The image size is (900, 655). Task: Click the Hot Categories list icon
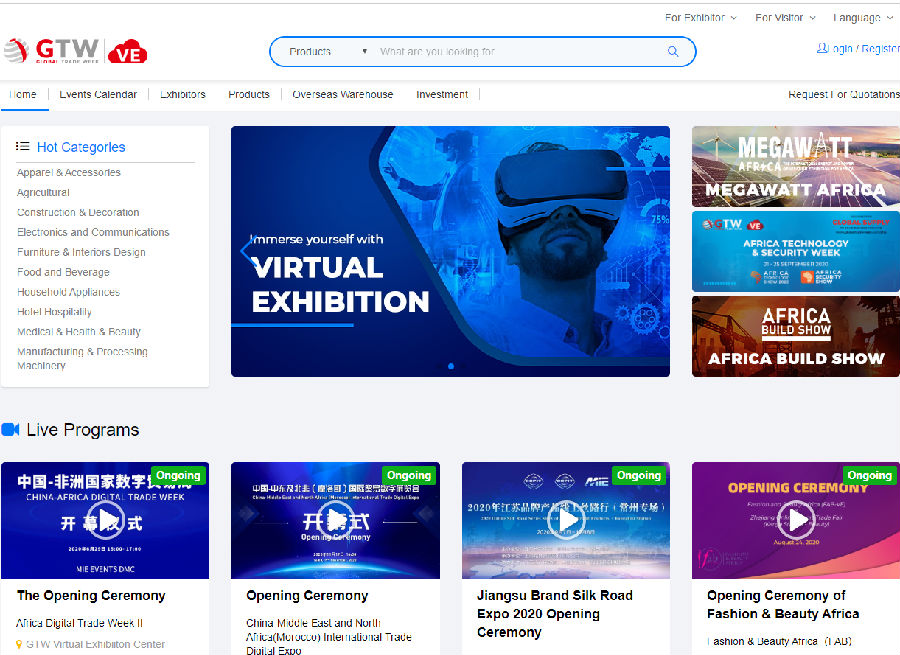[23, 147]
